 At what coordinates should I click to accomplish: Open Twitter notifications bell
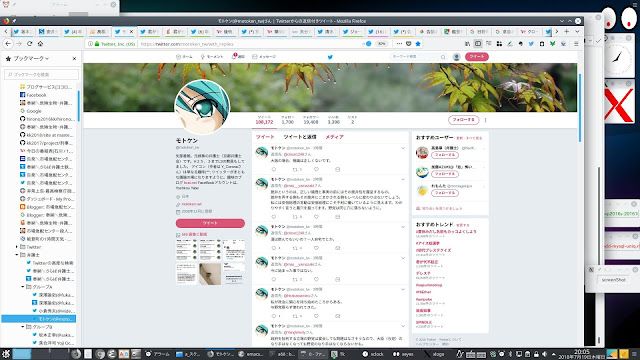(x=238, y=57)
